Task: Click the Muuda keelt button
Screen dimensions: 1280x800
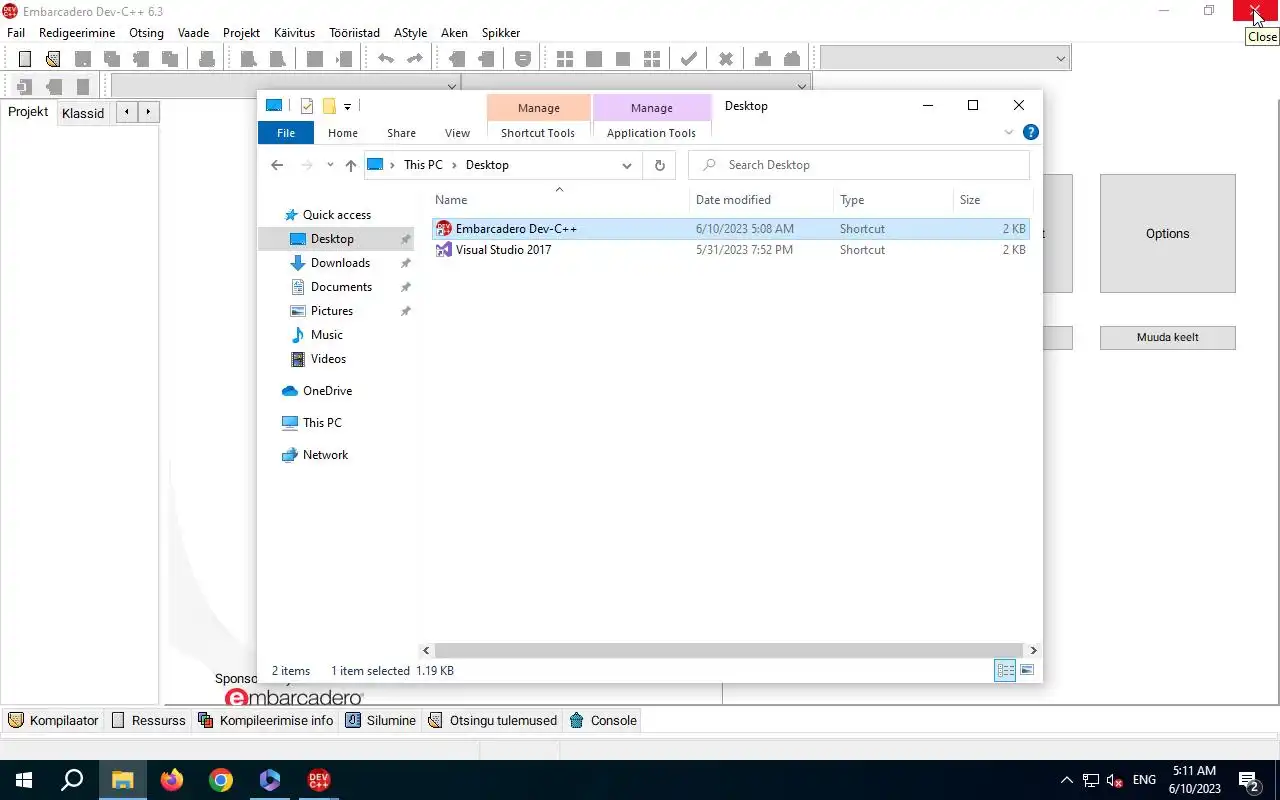Action: click(1168, 338)
